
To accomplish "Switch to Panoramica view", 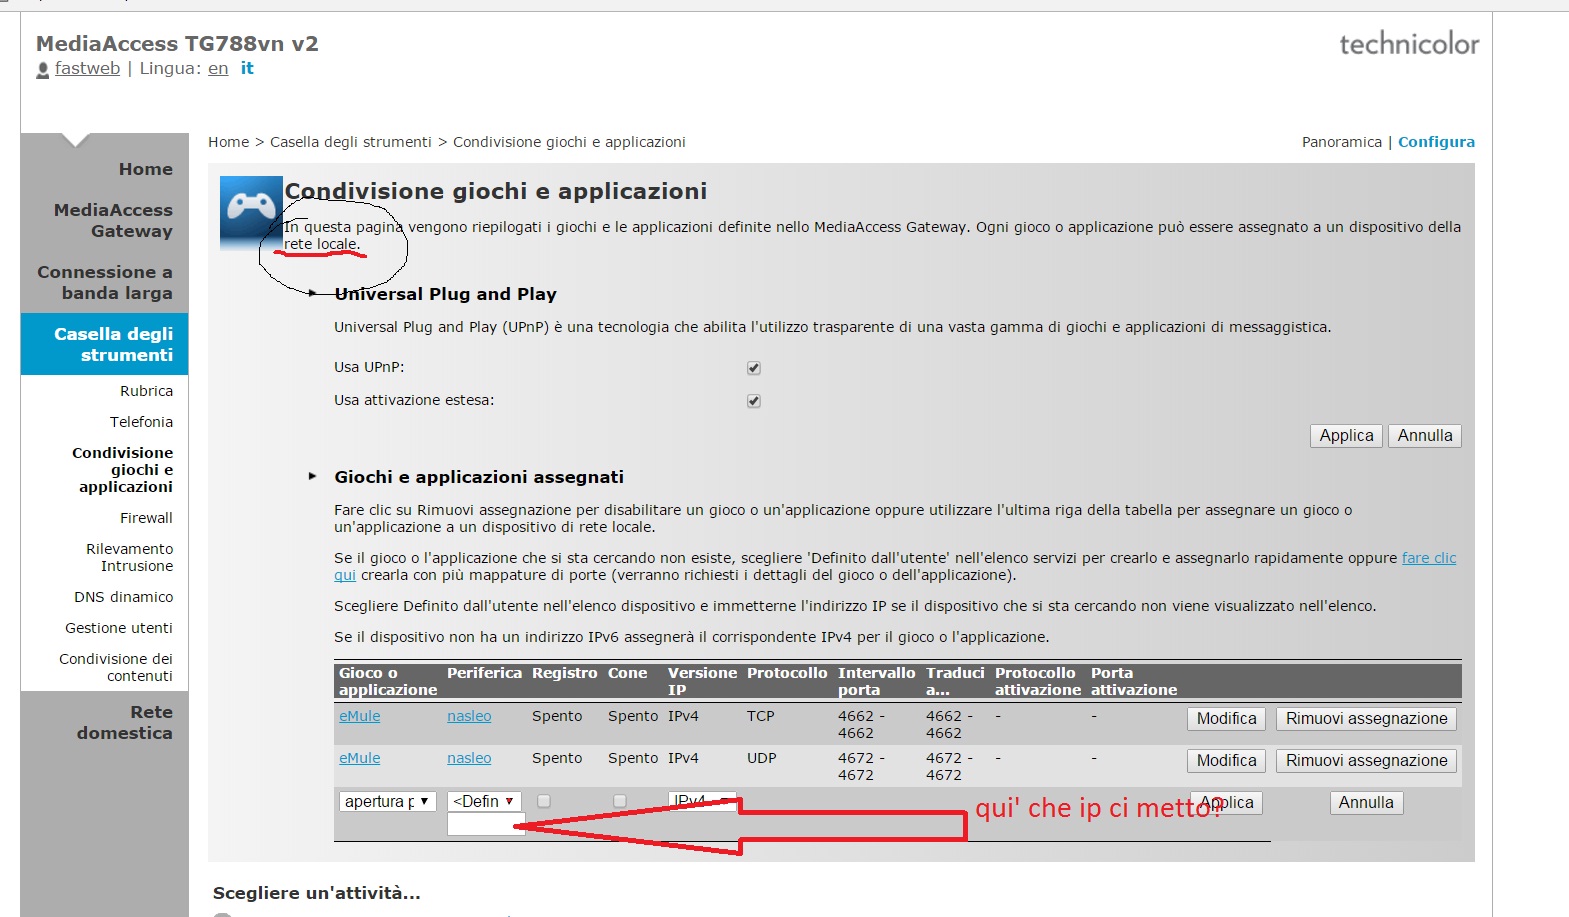I will [1341, 142].
